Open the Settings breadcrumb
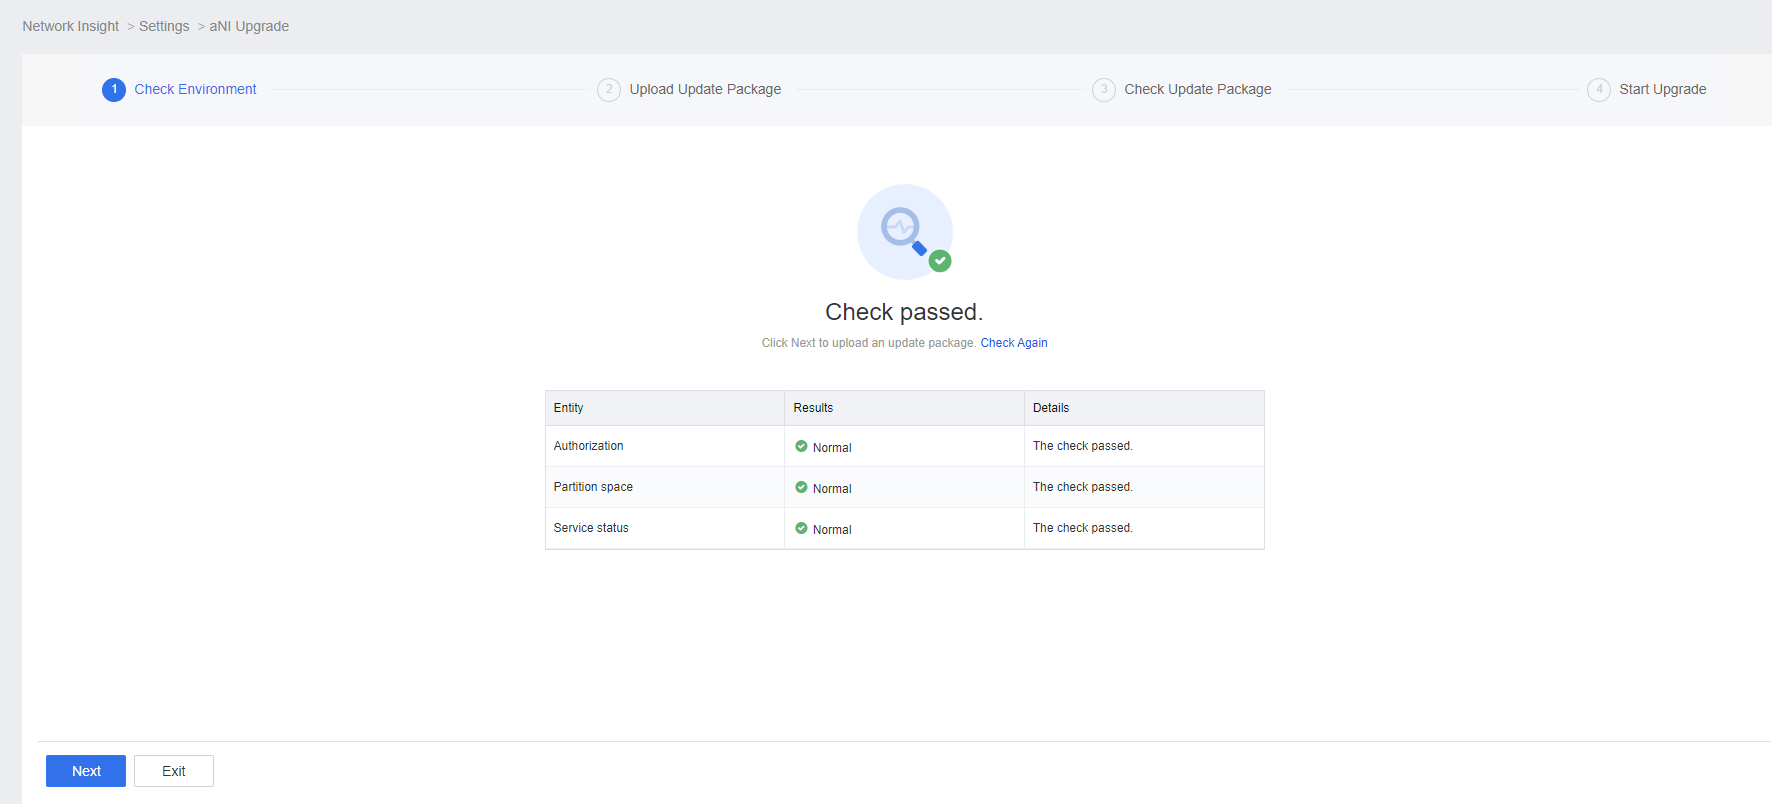Image resolution: width=1772 pixels, height=804 pixels. point(164,27)
